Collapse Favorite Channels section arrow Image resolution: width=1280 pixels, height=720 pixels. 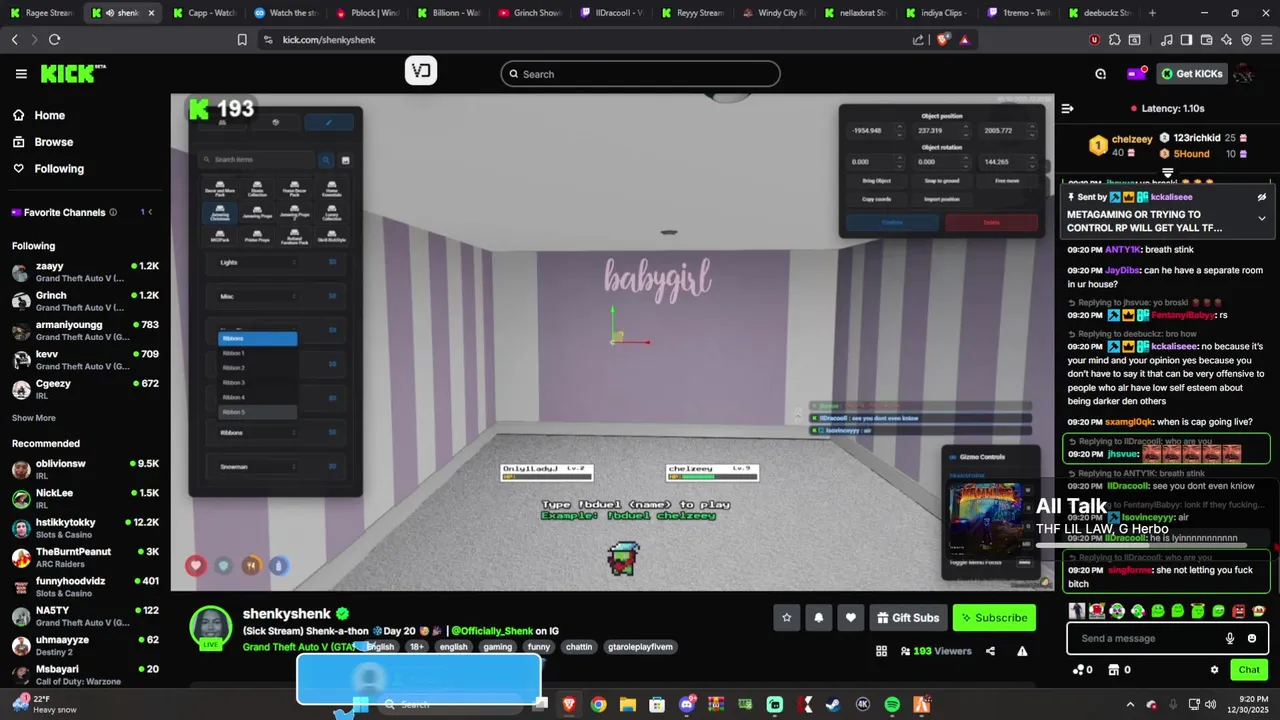pyautogui.click(x=150, y=212)
